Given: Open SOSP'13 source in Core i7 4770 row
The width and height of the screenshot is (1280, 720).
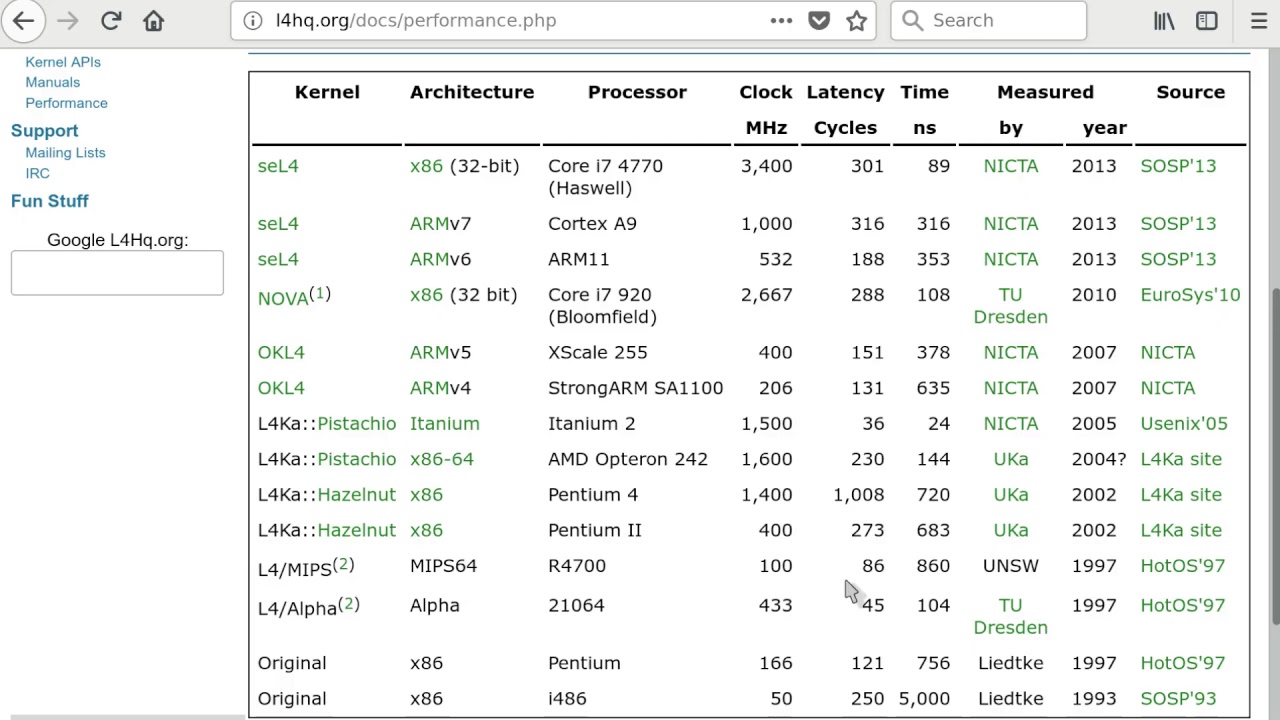Looking at the screenshot, I should click(1178, 166).
